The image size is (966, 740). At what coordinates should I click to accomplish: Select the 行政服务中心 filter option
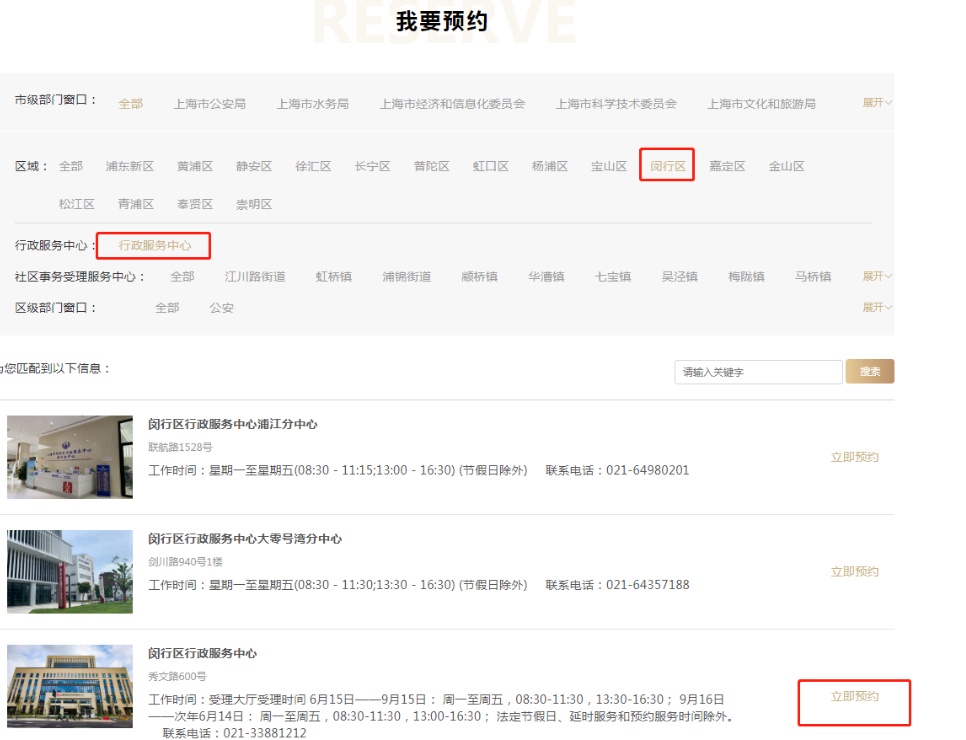(154, 245)
